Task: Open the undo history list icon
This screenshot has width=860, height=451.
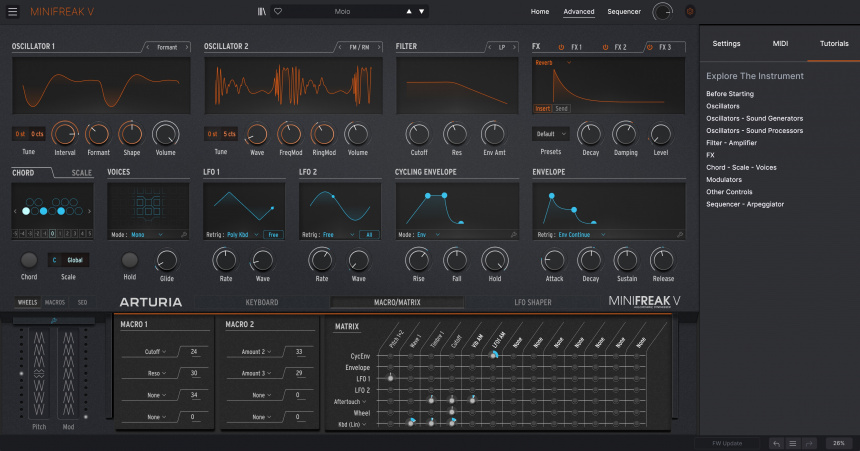Action: 792,442
